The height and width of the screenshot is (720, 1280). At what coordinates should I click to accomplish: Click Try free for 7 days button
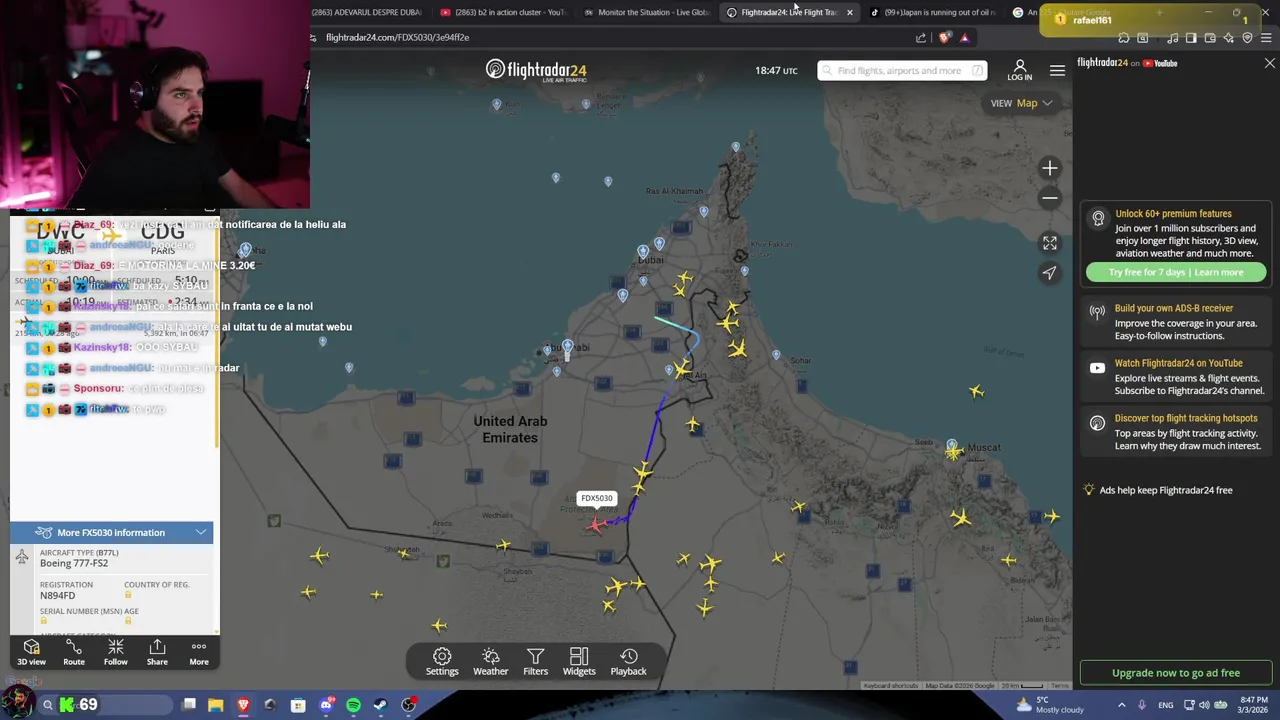pyautogui.click(x=1176, y=272)
